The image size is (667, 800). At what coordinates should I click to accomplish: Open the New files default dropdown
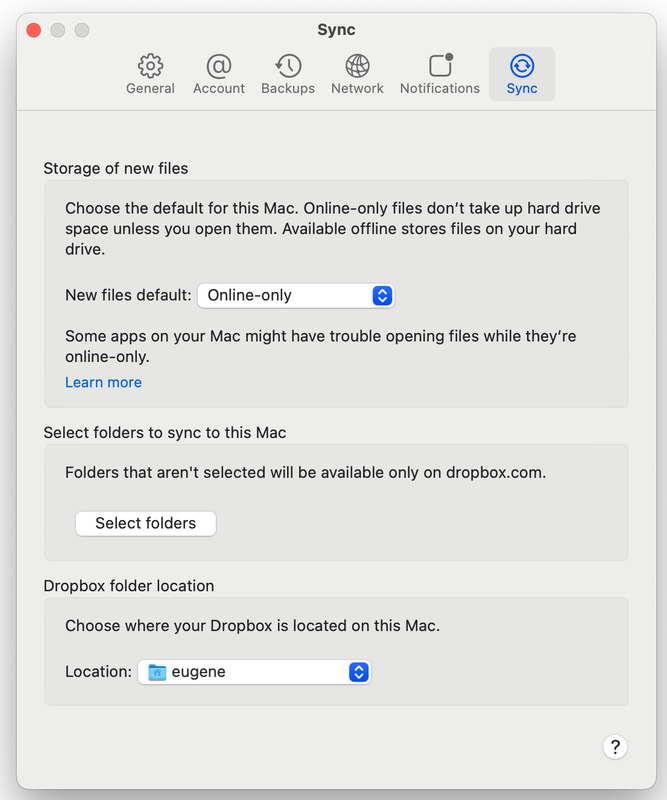point(295,295)
